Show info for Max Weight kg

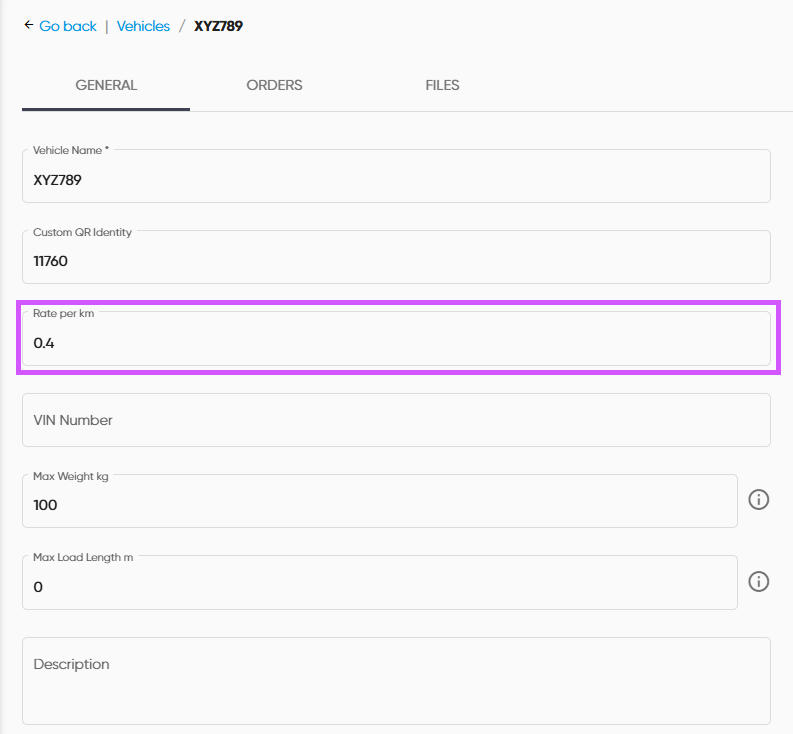(x=759, y=500)
